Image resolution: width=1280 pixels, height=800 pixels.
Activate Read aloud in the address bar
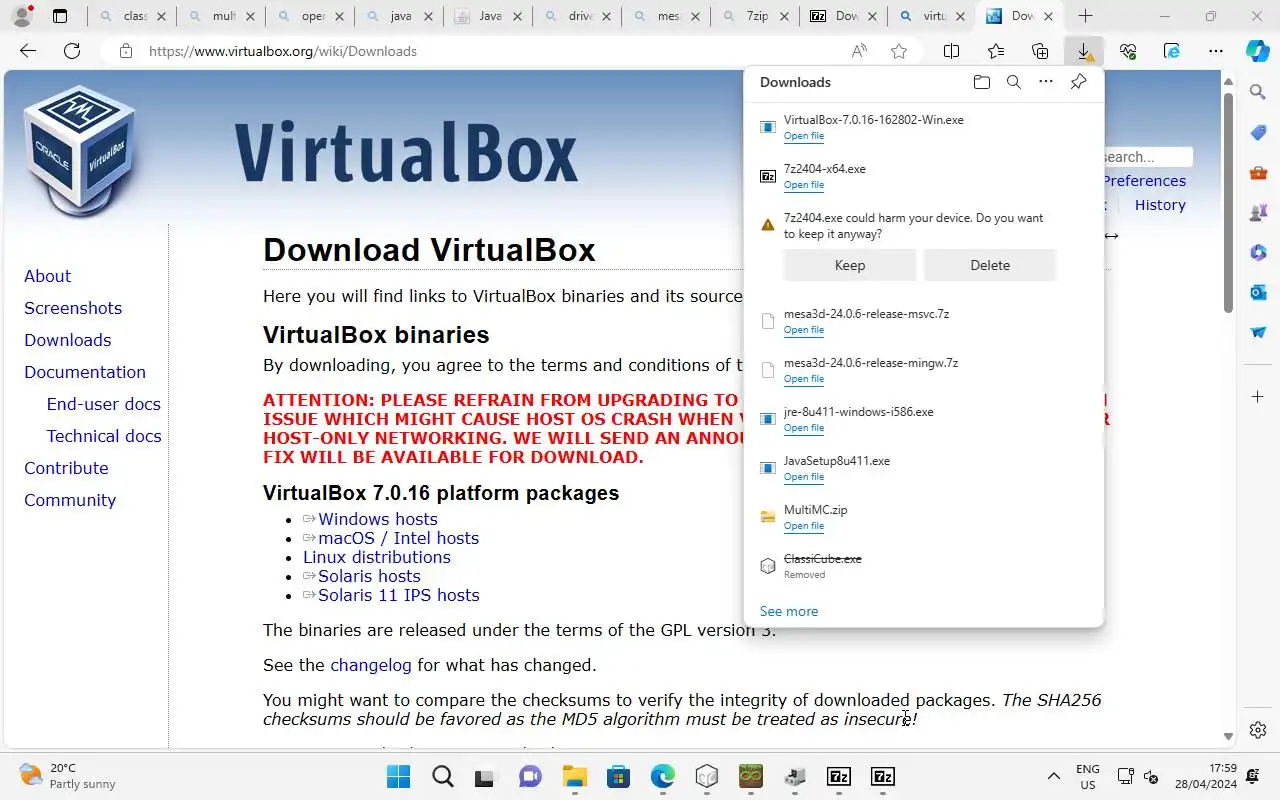click(859, 51)
